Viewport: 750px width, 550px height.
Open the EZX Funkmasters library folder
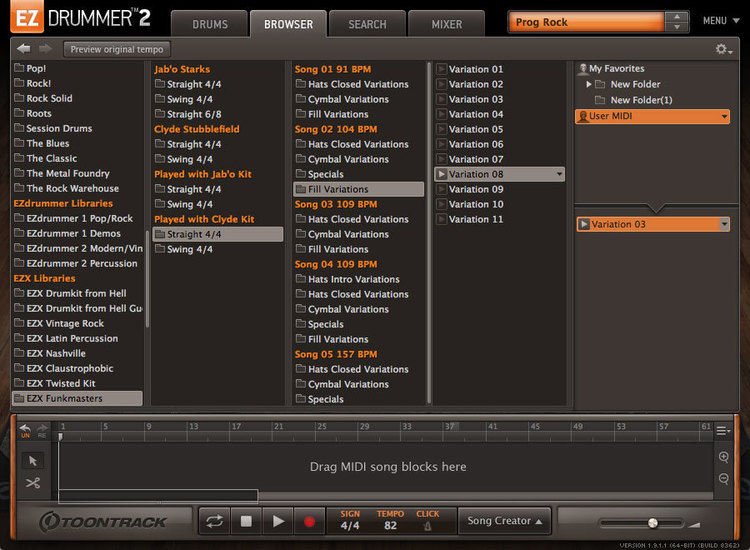pyautogui.click(x=77, y=398)
